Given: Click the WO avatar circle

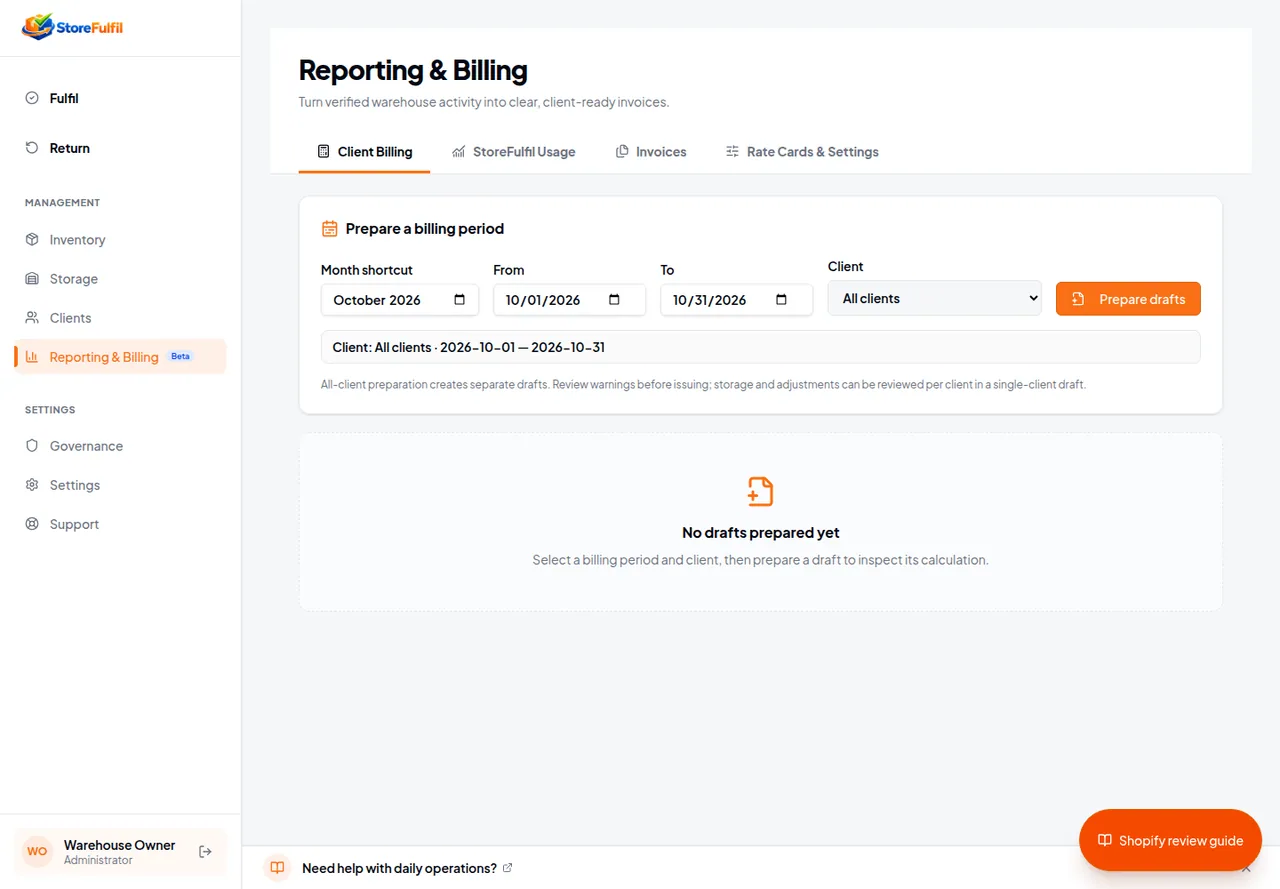Looking at the screenshot, I should click(37, 852).
